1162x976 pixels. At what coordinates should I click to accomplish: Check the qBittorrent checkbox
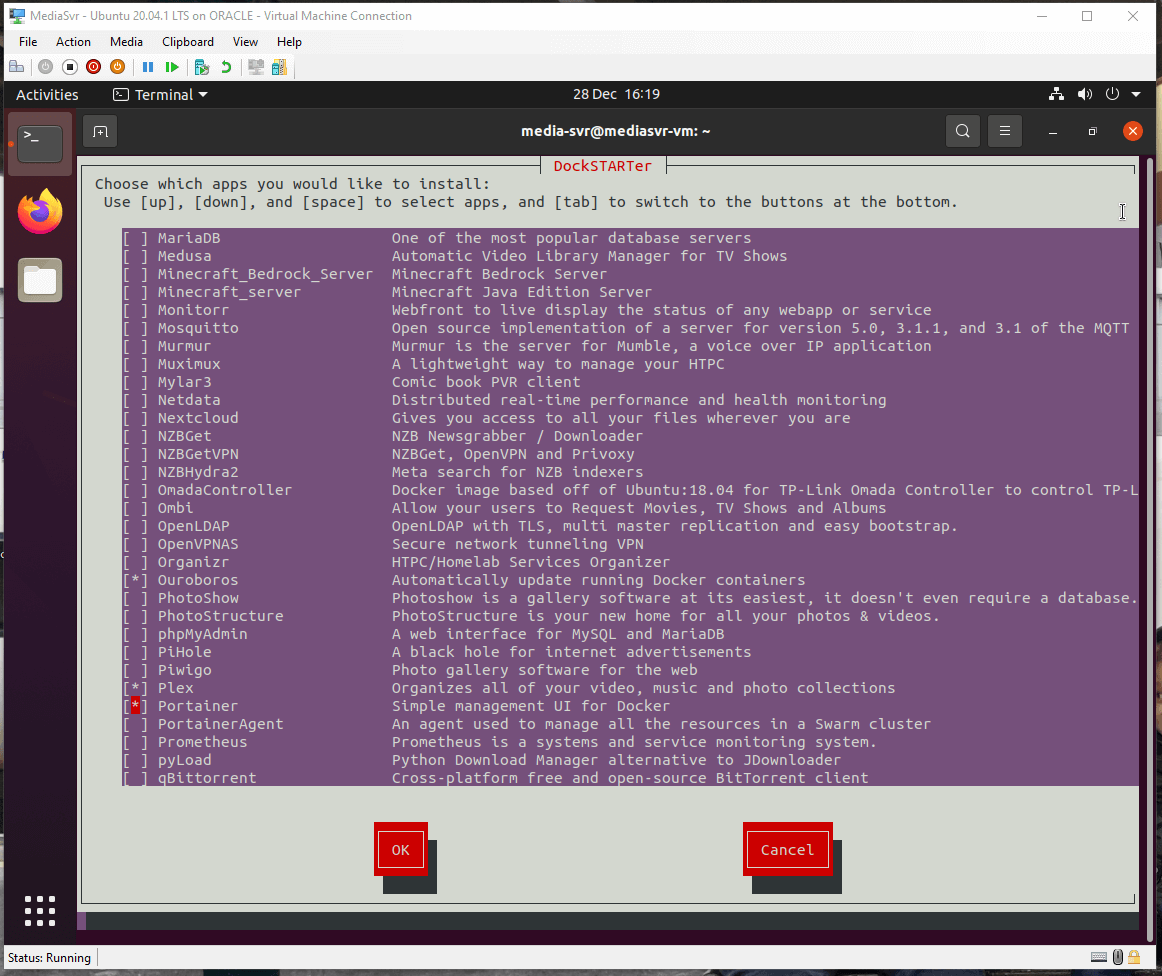click(135, 777)
